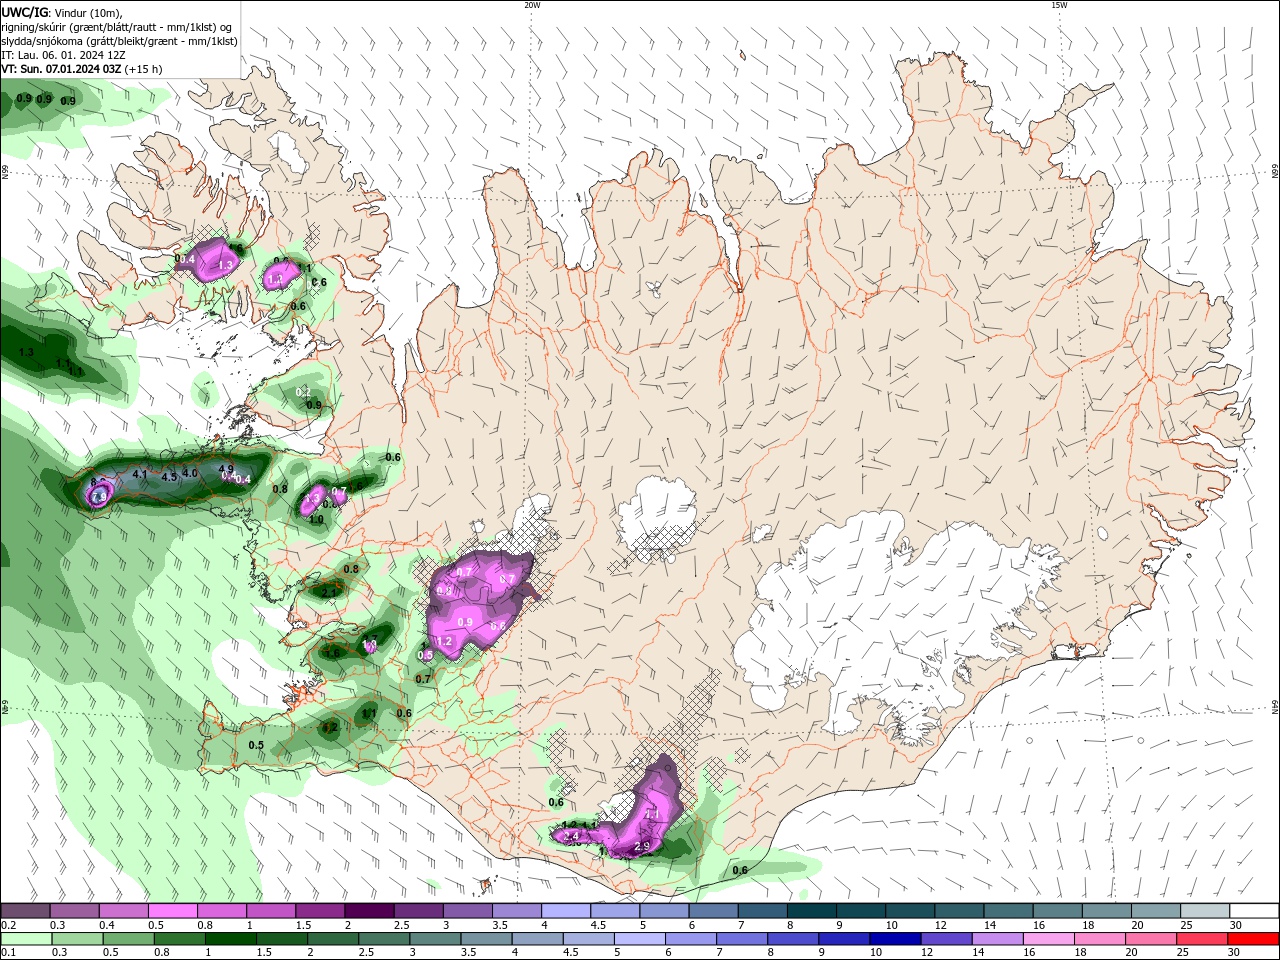Click the 'VT: Sun. 07.01.2024 03Z (+15 h)' line
Screen dimensions: 1280x960
point(82,69)
